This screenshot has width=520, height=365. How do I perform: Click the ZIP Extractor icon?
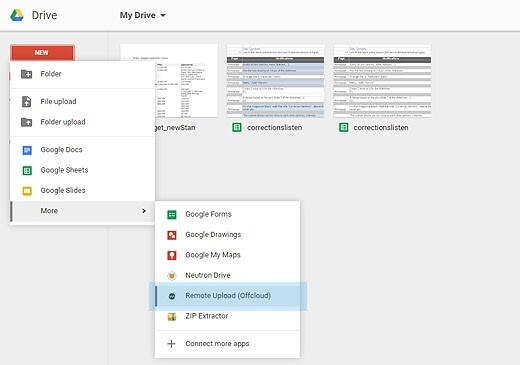pyautogui.click(x=172, y=316)
